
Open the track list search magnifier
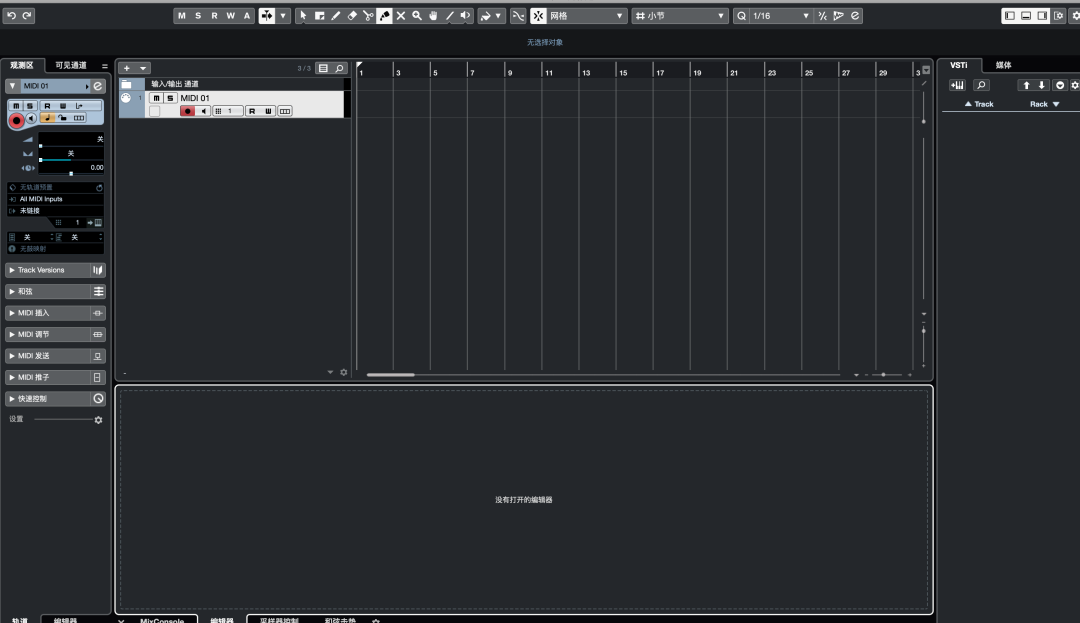click(x=340, y=68)
